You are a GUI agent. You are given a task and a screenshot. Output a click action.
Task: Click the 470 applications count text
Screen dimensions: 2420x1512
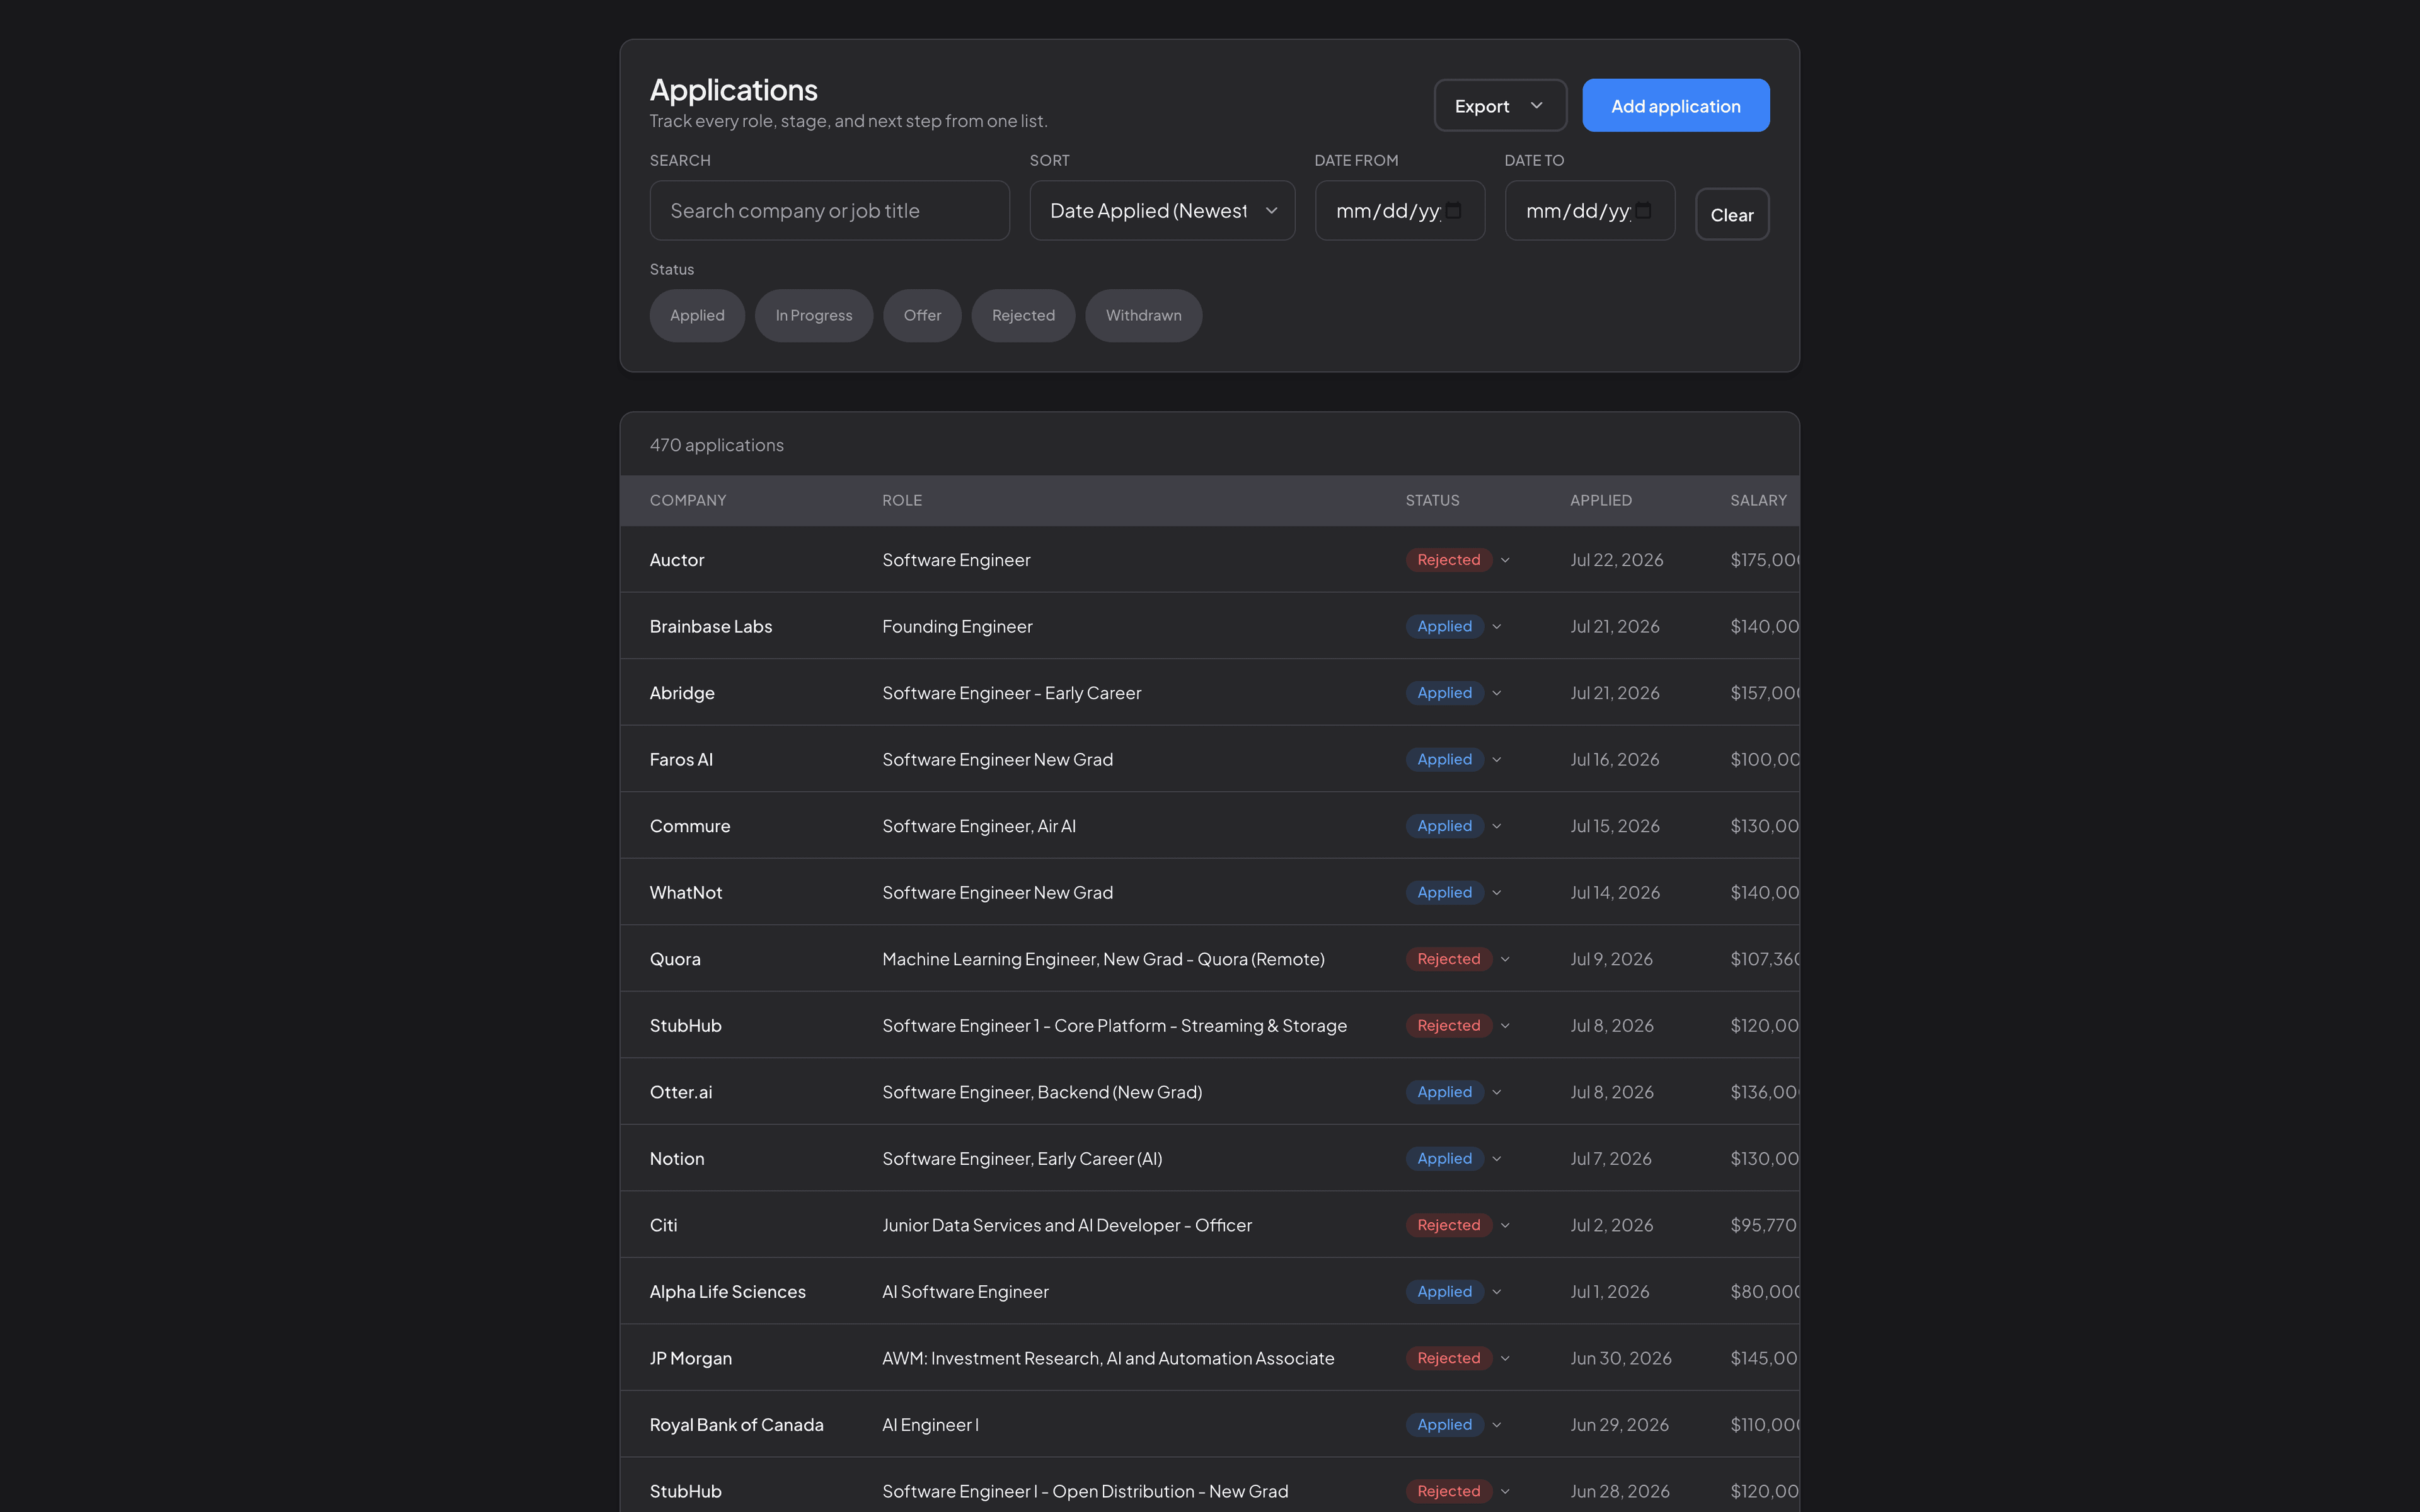coord(716,445)
